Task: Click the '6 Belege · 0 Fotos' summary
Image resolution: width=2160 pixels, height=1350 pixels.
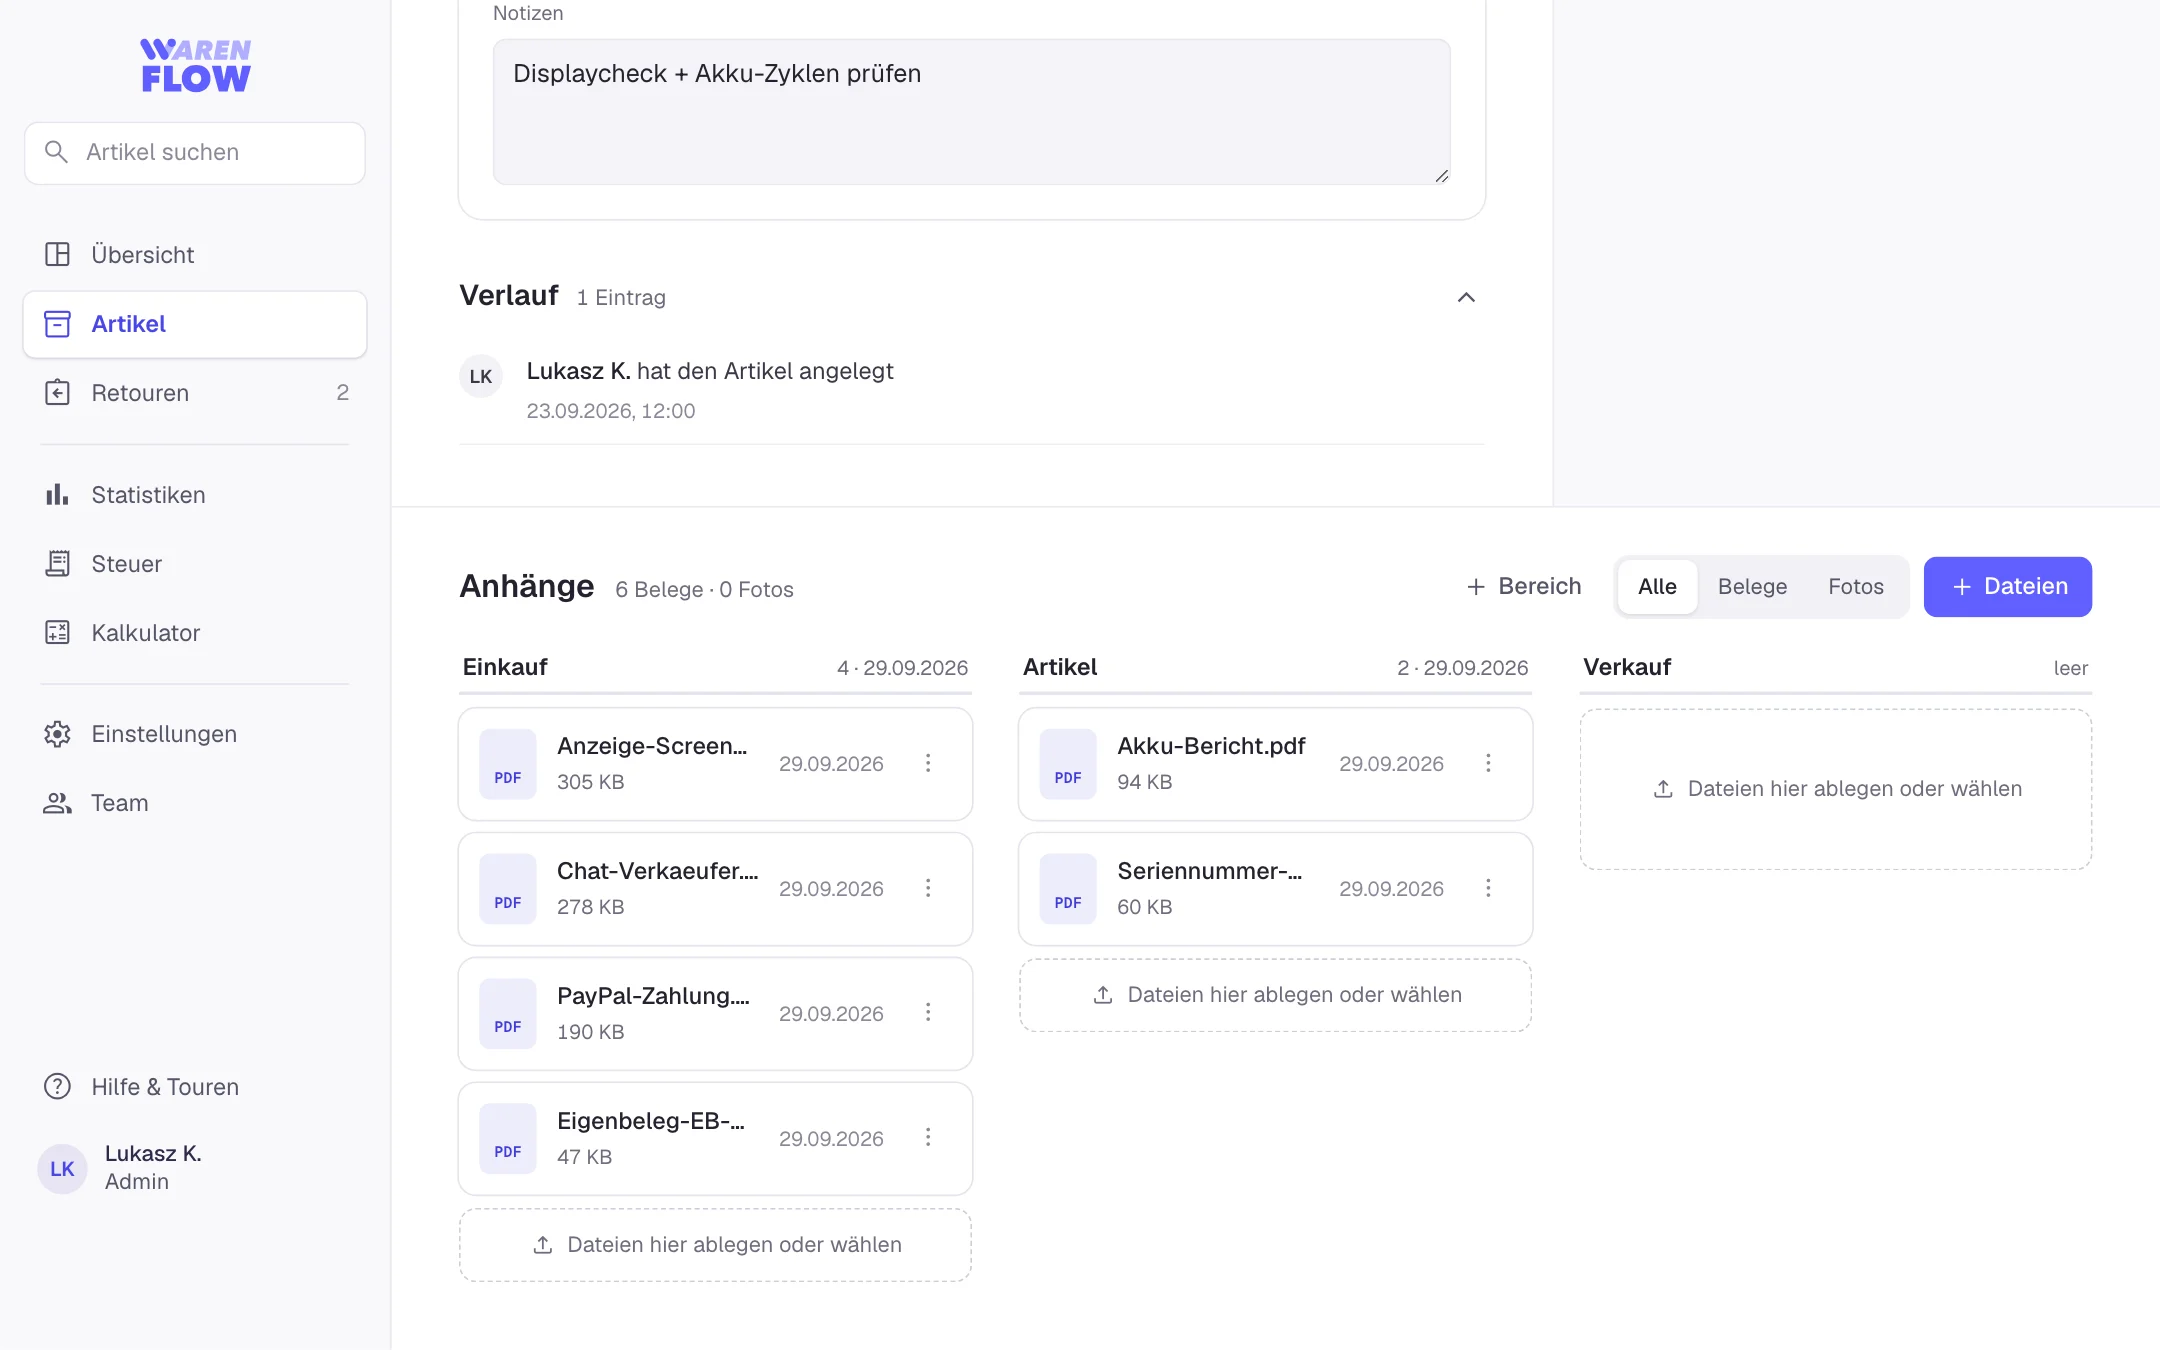Action: [704, 590]
